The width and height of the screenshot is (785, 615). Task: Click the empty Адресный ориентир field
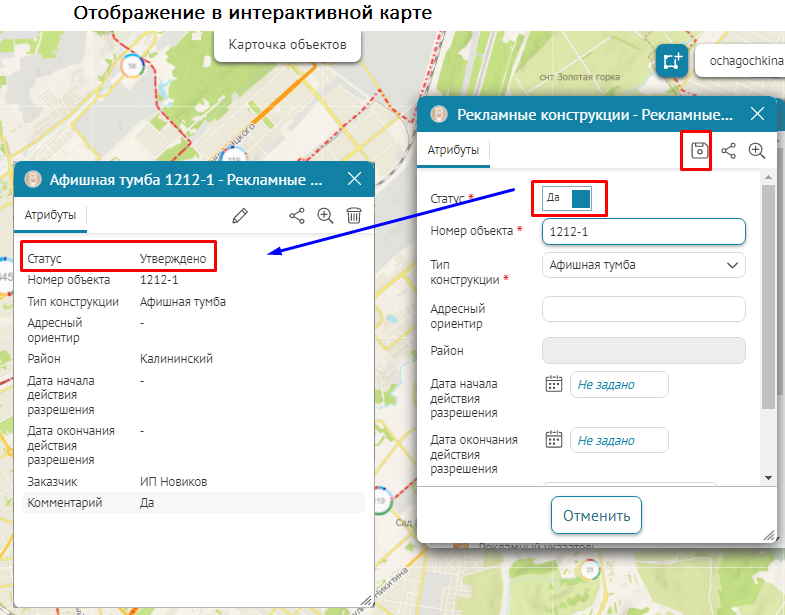point(643,309)
